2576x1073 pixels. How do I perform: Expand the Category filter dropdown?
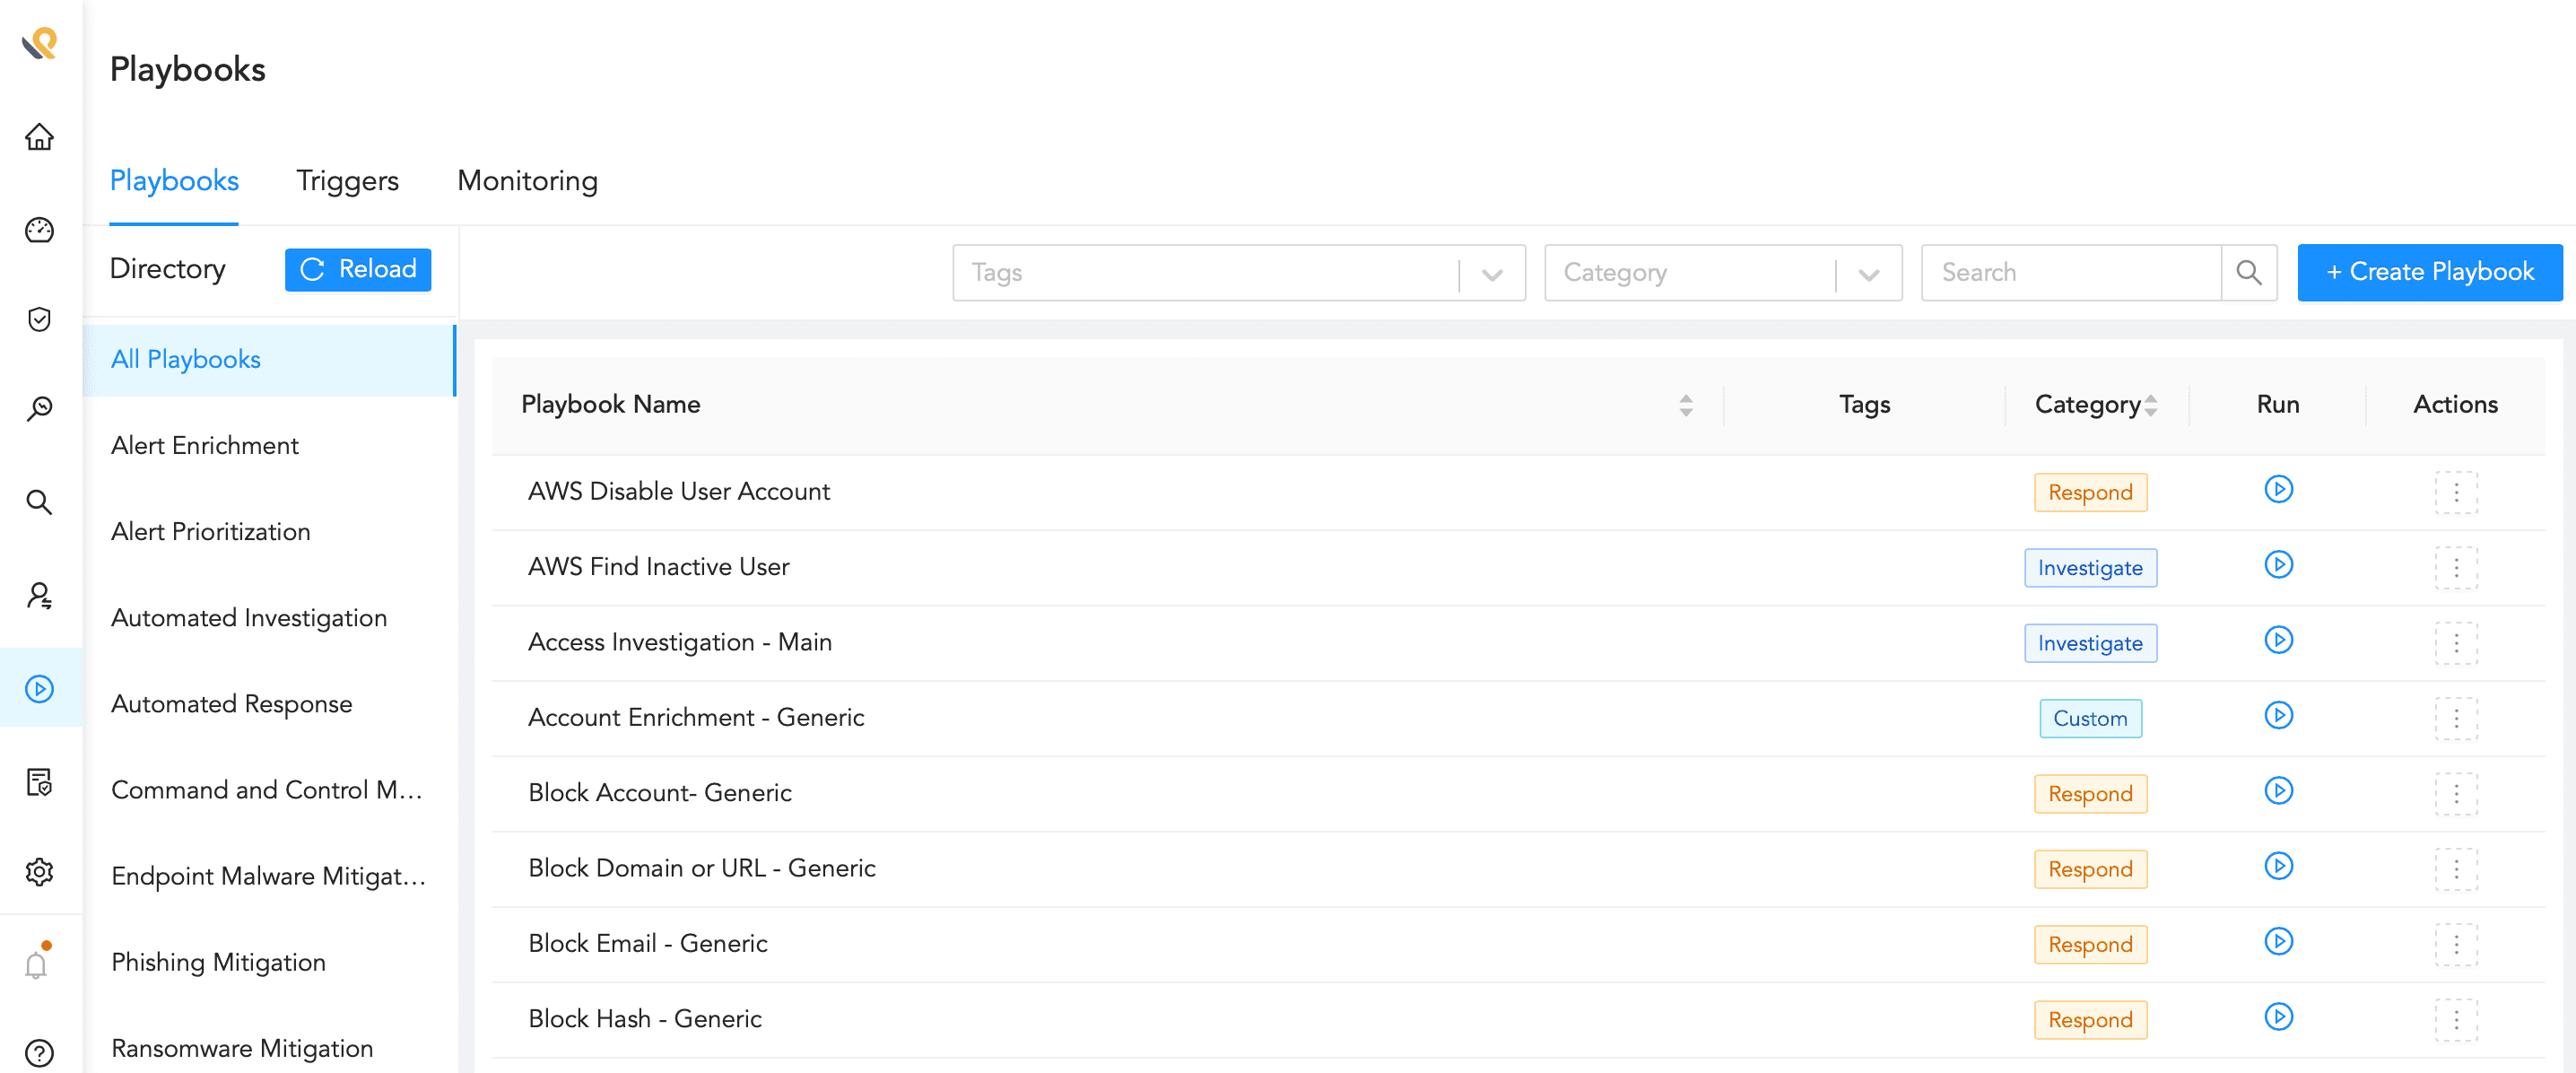coord(1867,274)
